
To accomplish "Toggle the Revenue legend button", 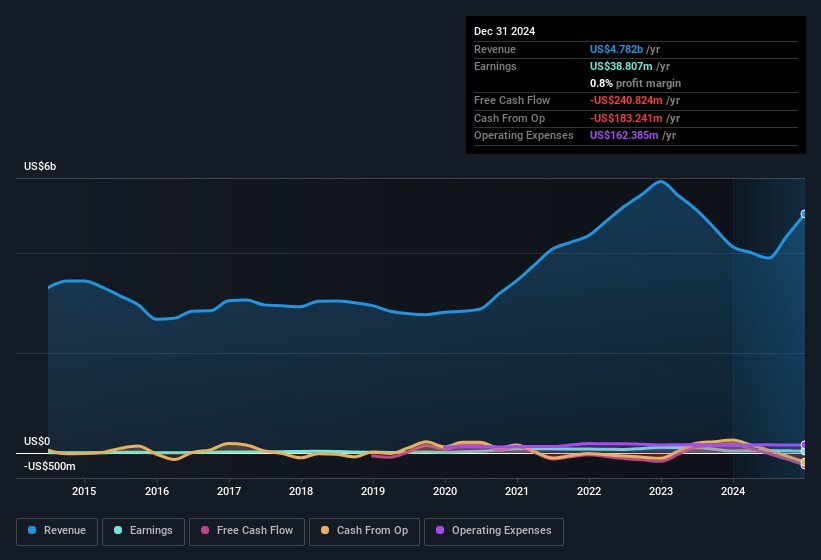I will pyautogui.click(x=57, y=531).
